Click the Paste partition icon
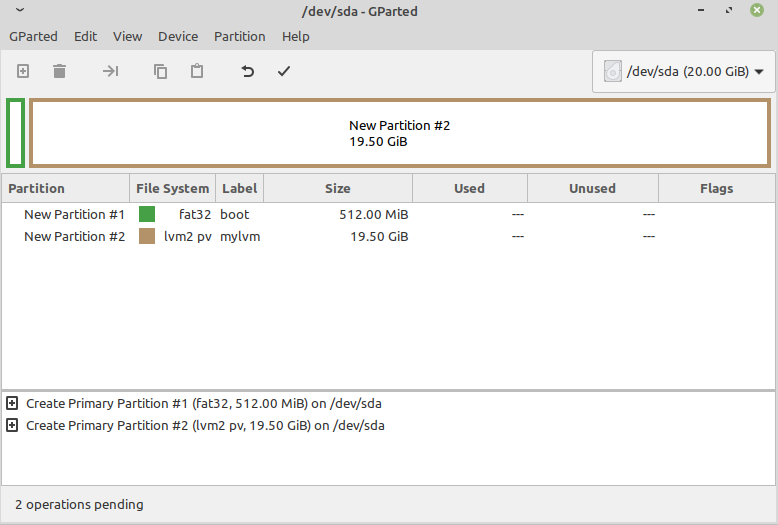Screen dimensions: 778x525 [197, 71]
